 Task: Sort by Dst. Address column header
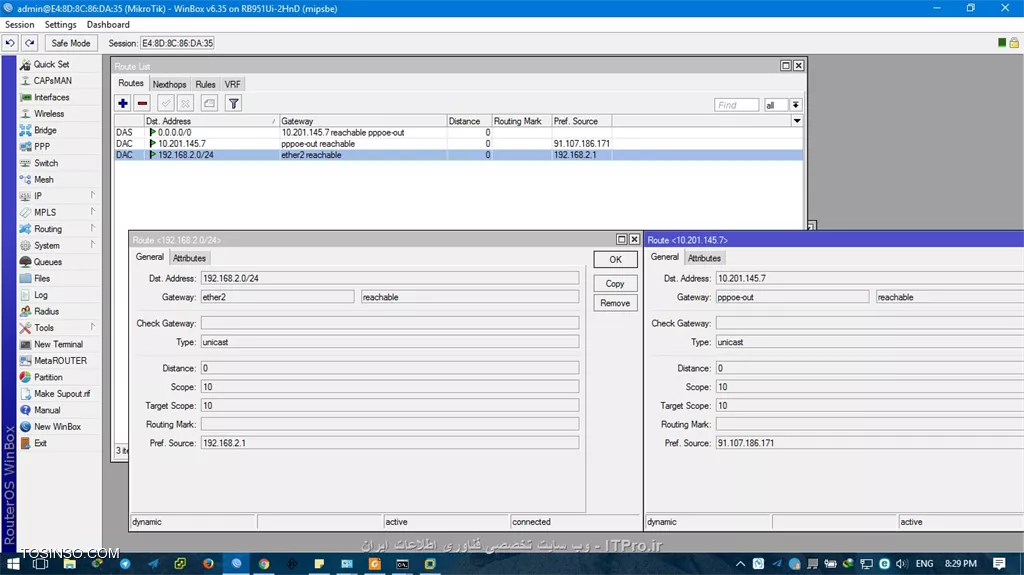(211, 121)
